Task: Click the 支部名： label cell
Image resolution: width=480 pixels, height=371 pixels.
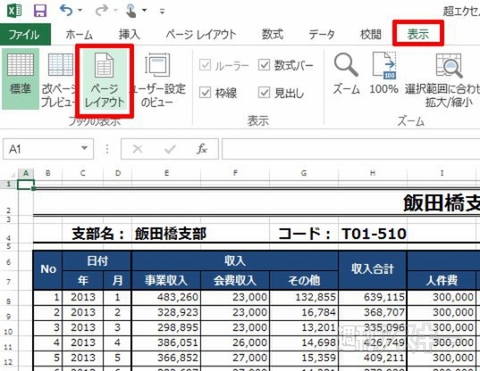Action: click(98, 234)
